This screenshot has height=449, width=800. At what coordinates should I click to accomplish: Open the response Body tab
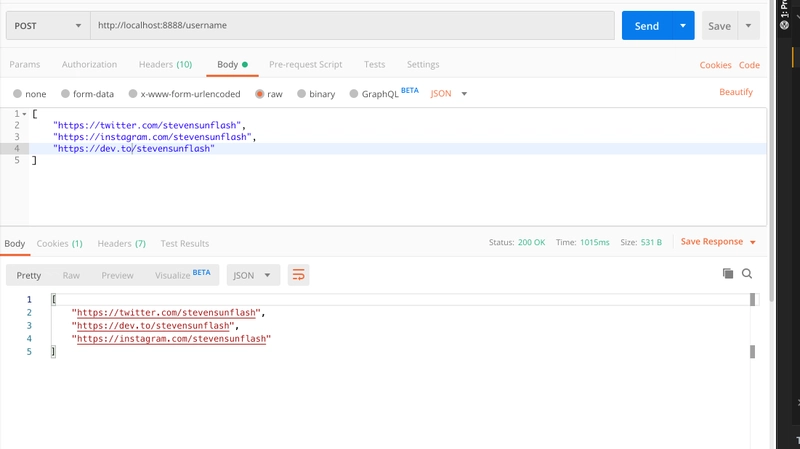[15, 243]
